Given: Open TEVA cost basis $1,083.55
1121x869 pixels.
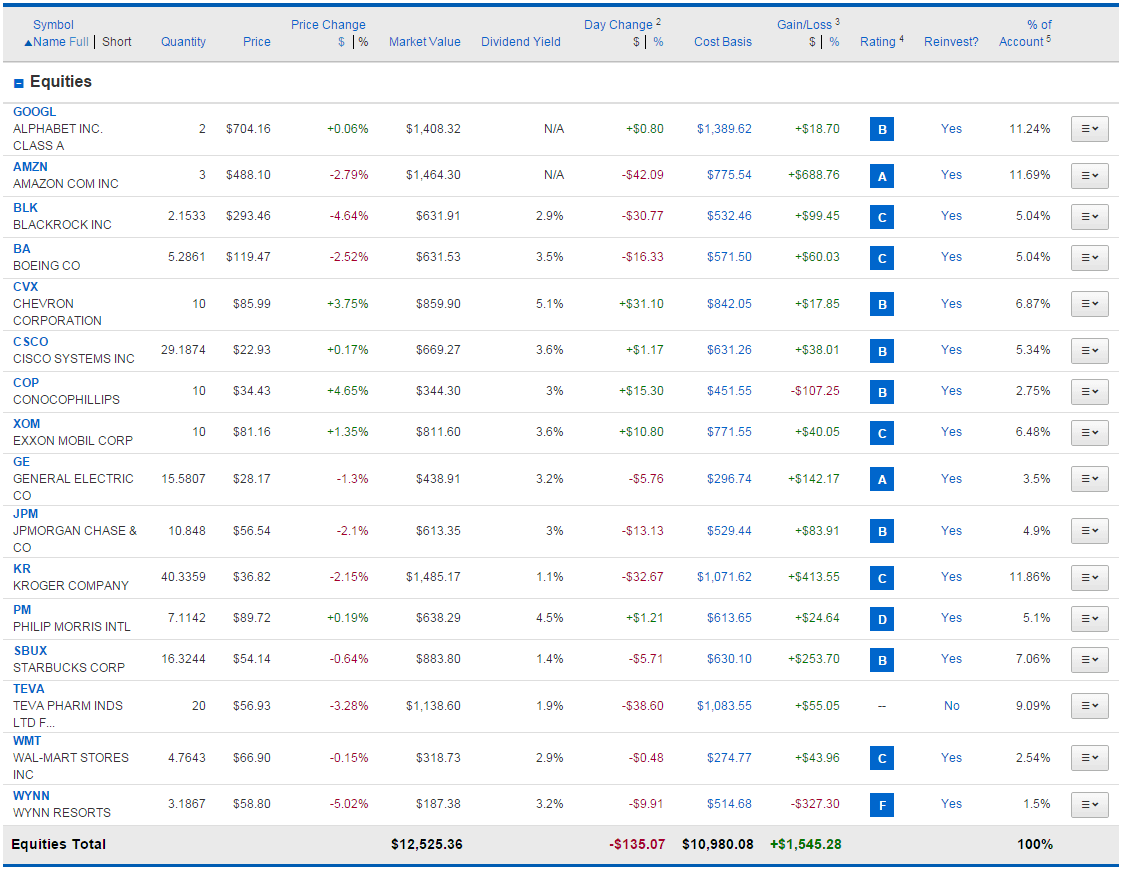Looking at the screenshot, I should point(724,706).
